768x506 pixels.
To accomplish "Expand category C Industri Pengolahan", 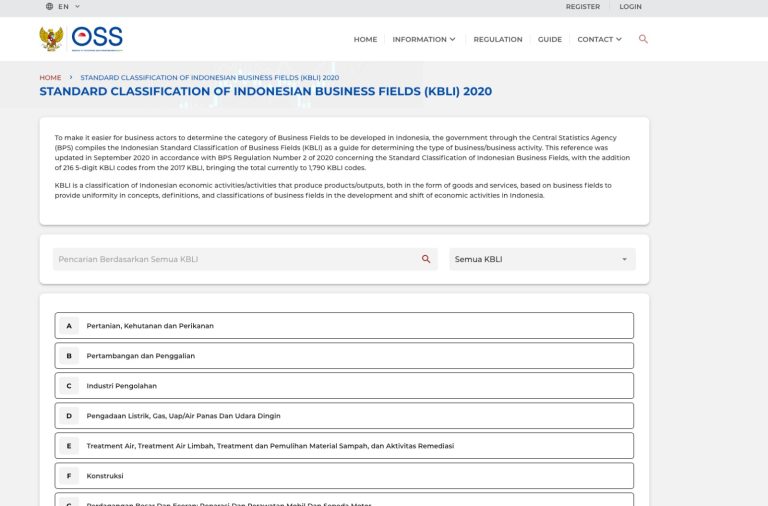I will coord(344,385).
